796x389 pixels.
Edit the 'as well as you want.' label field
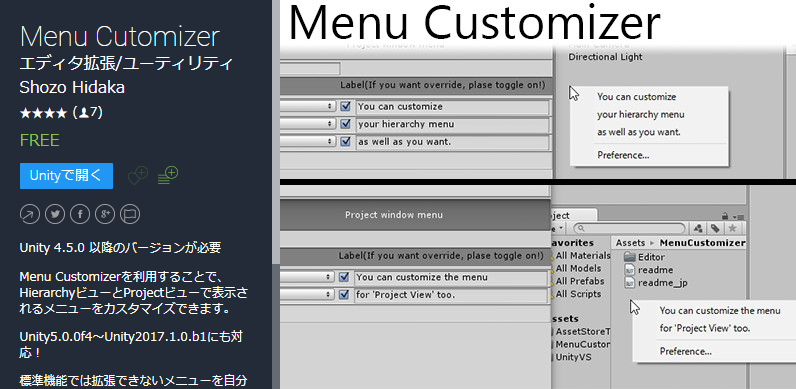click(452, 142)
